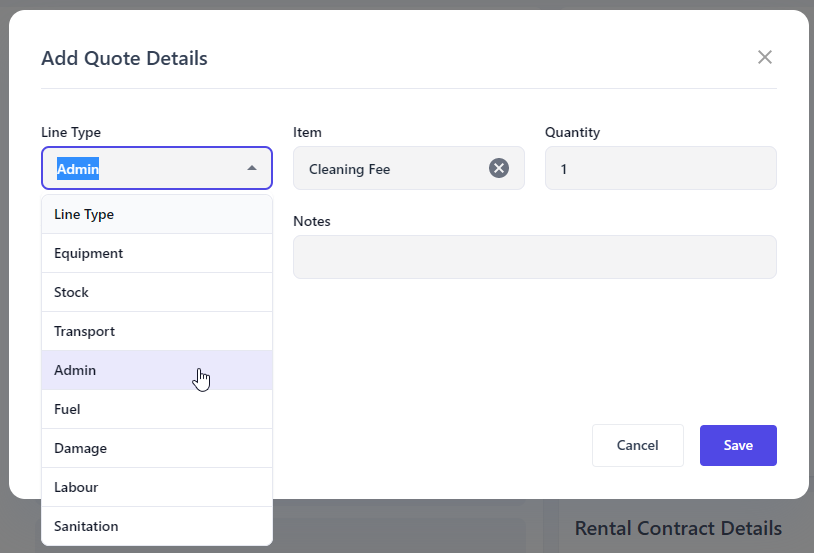Click into the Quantity input field
This screenshot has height=553, width=814.
660,169
